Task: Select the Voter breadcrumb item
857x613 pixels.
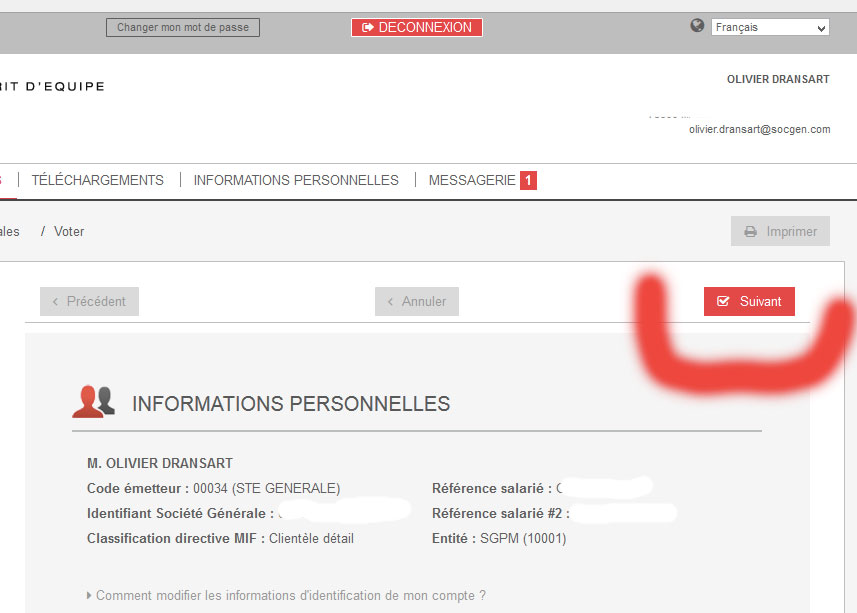Action: tap(69, 232)
